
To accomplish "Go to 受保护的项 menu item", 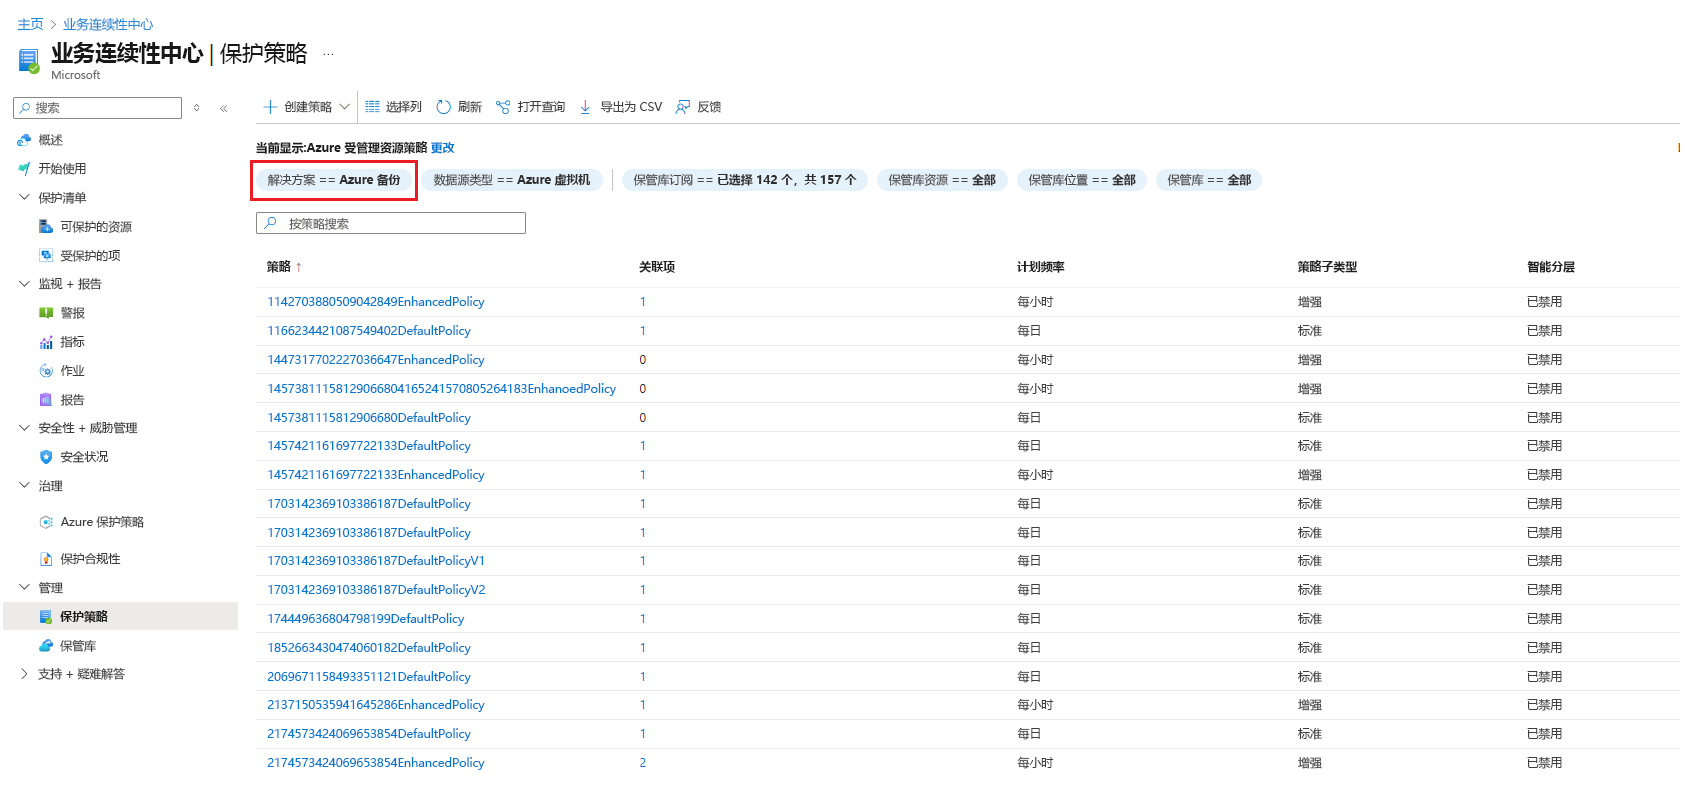I will pyautogui.click(x=90, y=256).
